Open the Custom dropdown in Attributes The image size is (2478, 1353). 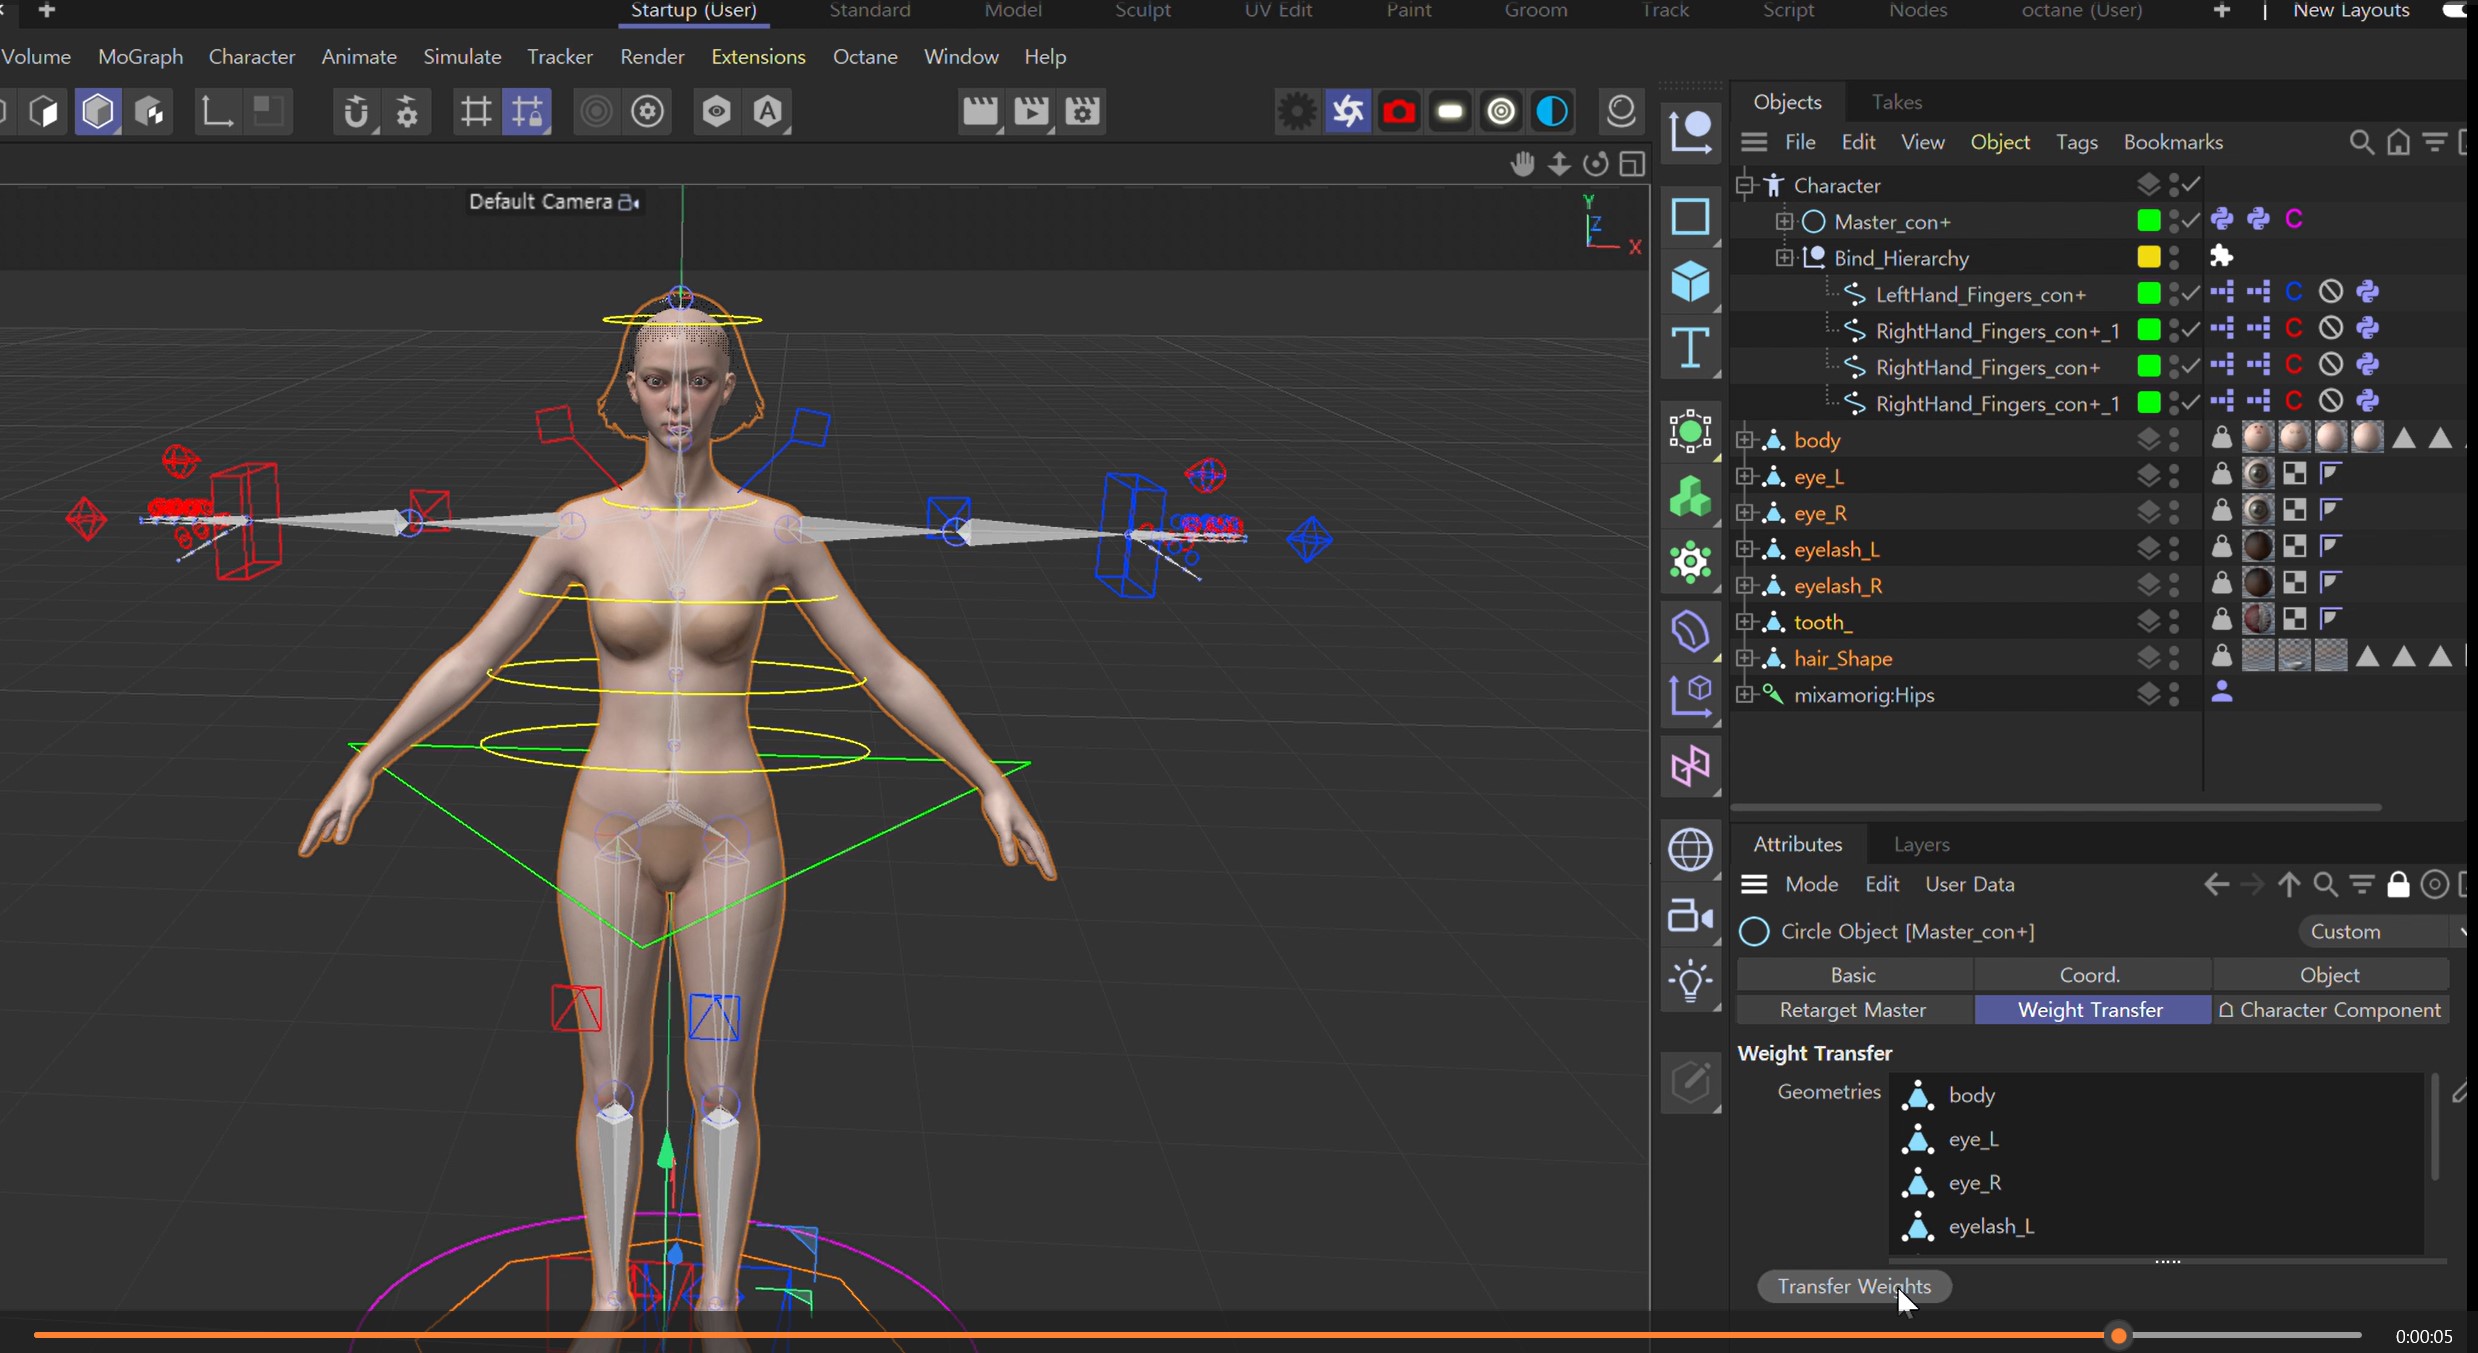(x=2383, y=931)
